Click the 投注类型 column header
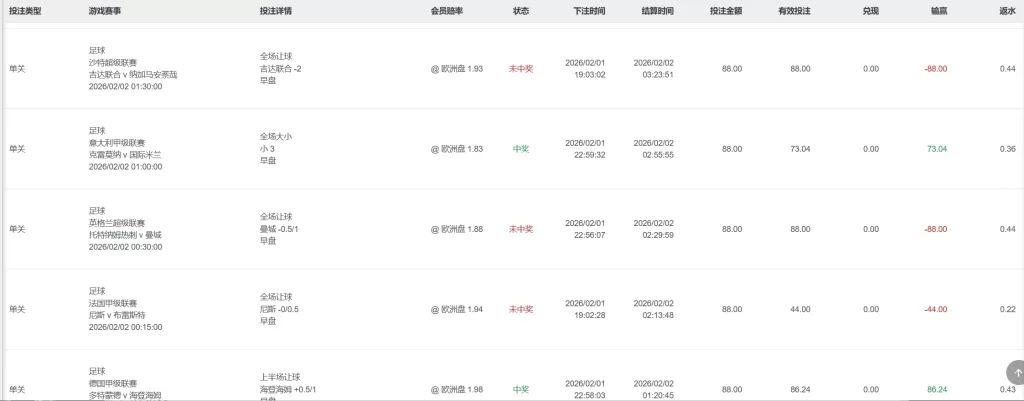 point(25,11)
